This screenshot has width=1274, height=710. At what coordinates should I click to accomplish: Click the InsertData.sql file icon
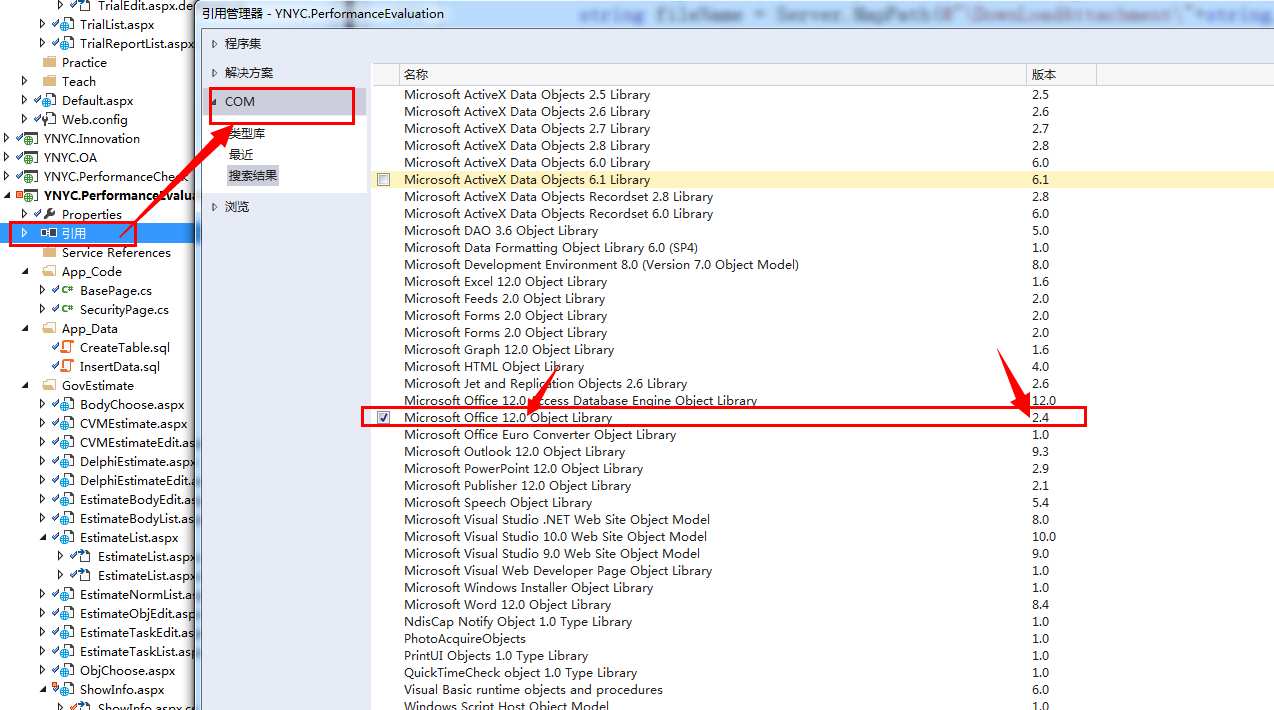coord(67,366)
